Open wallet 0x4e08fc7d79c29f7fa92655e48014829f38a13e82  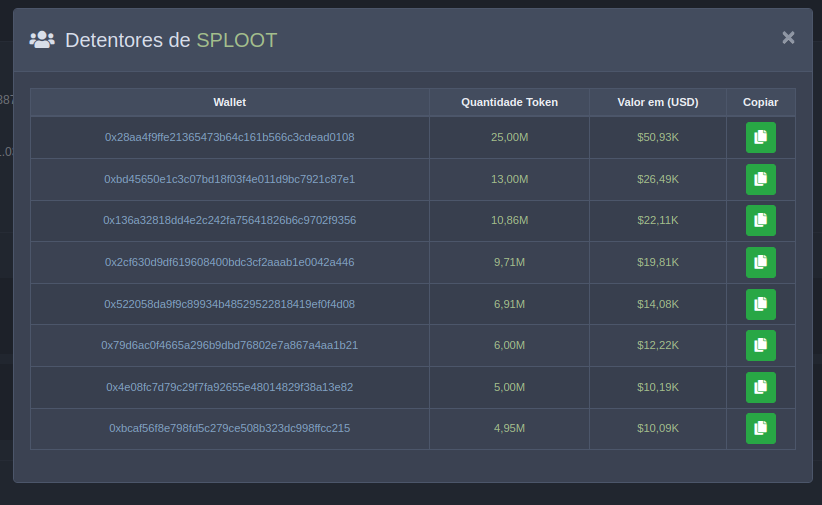coord(230,387)
